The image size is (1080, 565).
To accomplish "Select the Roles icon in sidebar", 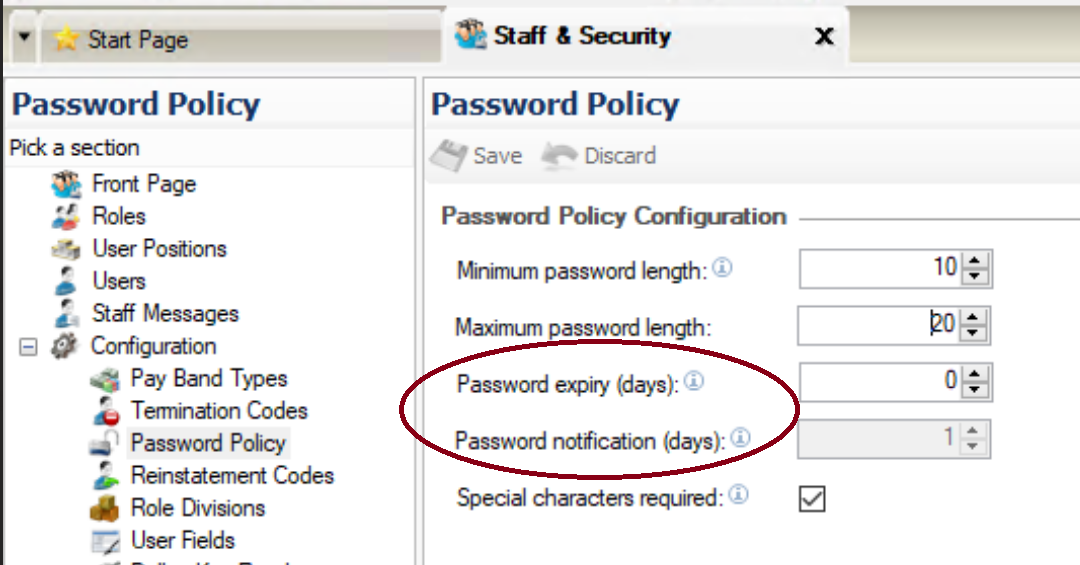I will click(66, 216).
